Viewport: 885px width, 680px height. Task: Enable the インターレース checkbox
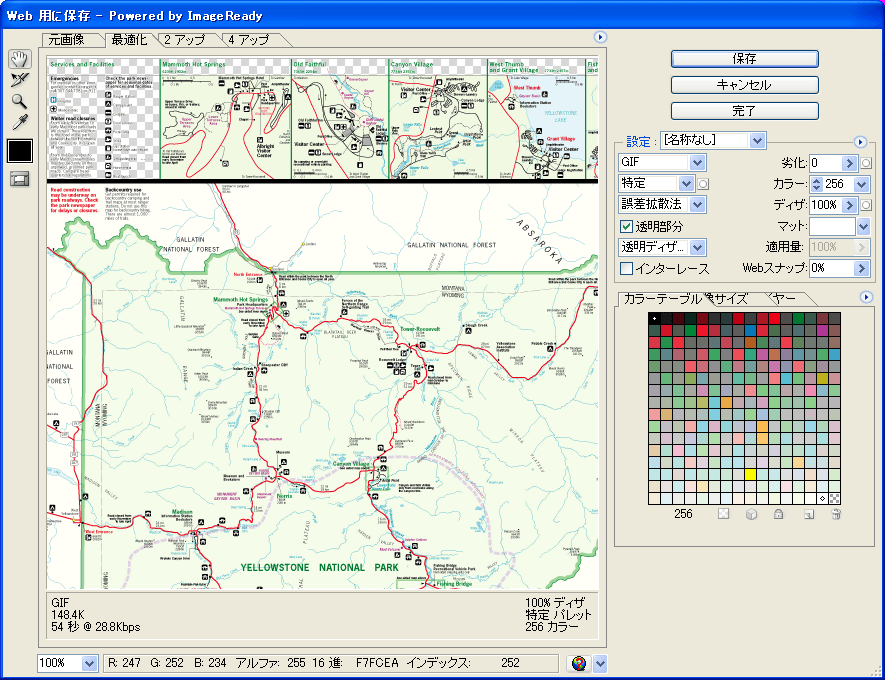point(626,269)
